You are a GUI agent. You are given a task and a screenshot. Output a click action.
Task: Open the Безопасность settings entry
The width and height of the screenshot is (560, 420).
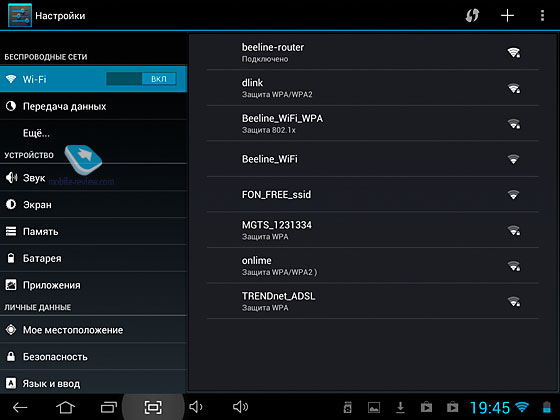tap(94, 356)
